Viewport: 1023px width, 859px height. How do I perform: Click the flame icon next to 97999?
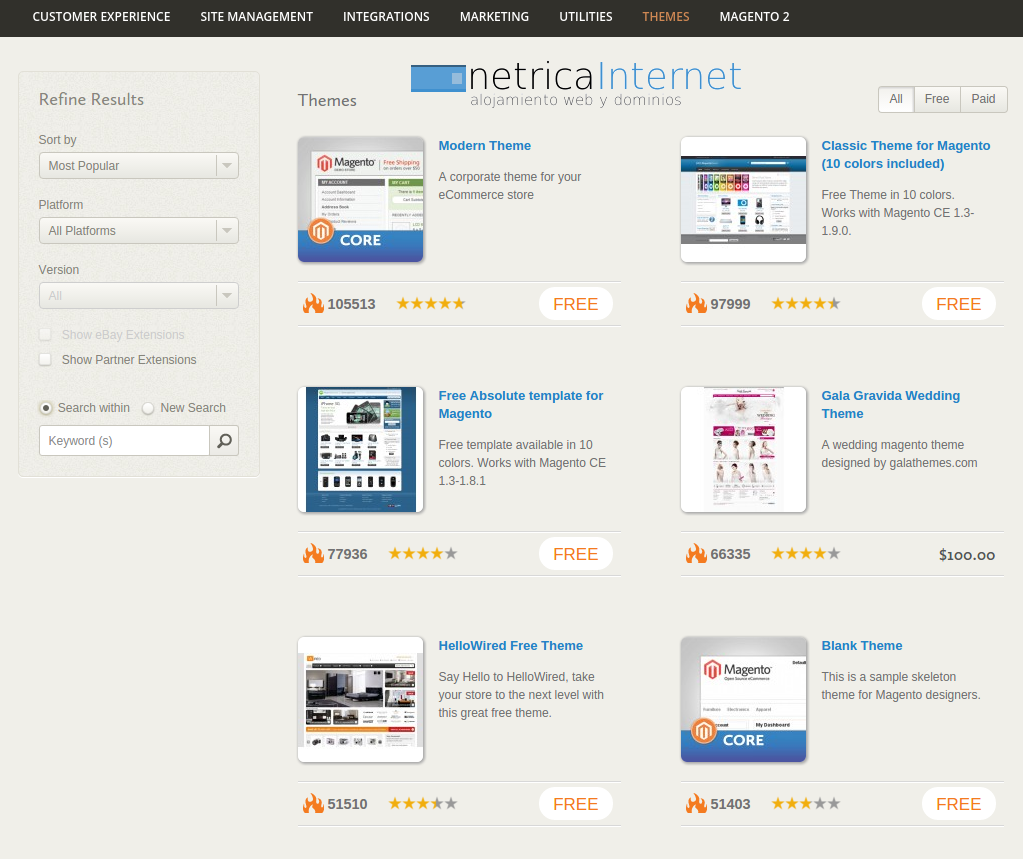[x=696, y=304]
